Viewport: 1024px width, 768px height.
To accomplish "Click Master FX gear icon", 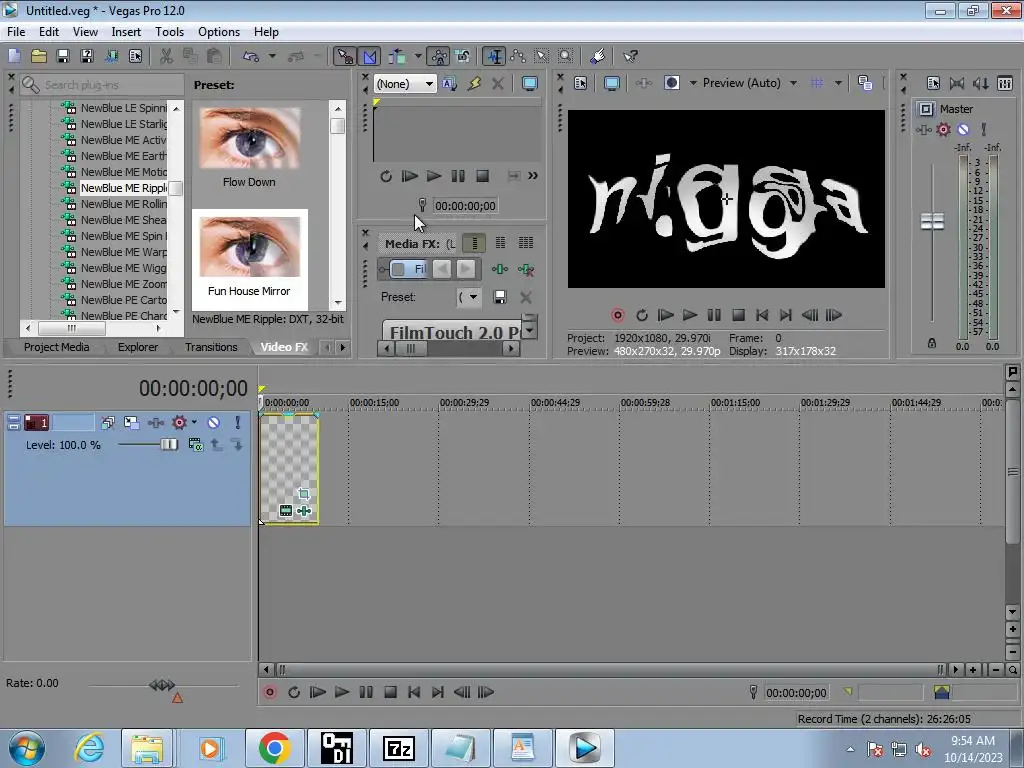I will click(x=943, y=129).
